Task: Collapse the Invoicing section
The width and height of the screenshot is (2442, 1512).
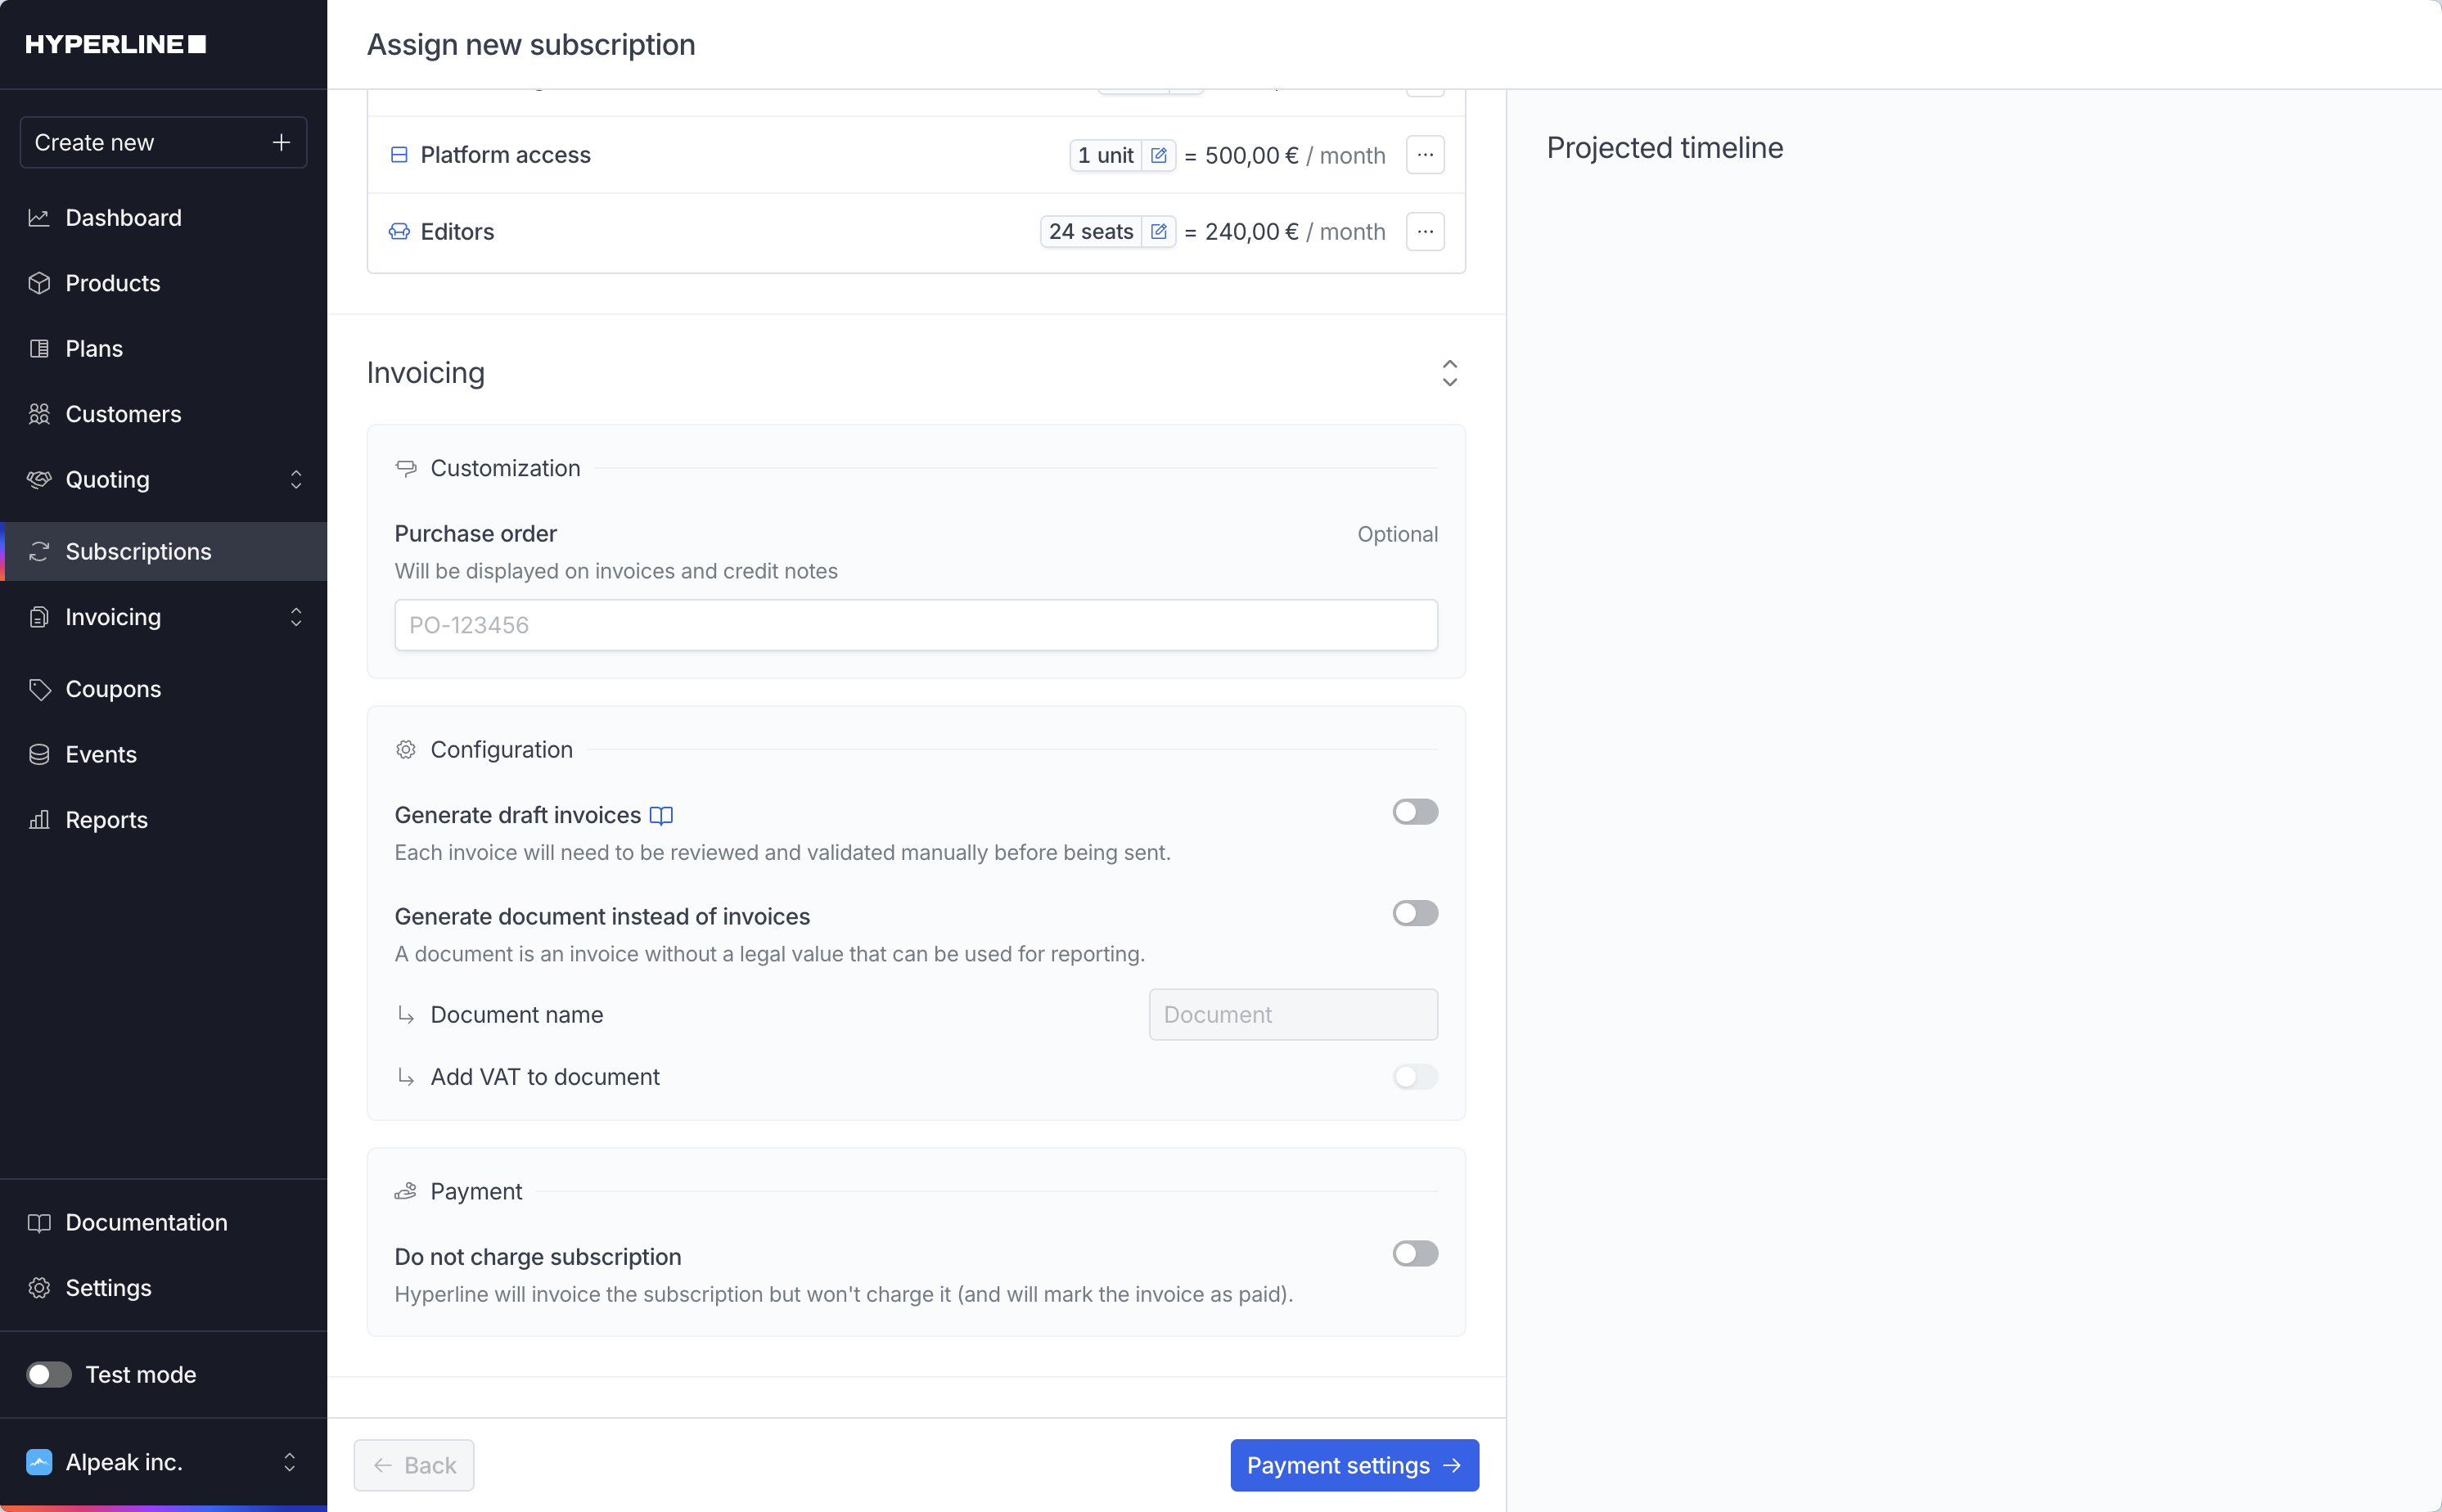Action: [x=1449, y=373]
